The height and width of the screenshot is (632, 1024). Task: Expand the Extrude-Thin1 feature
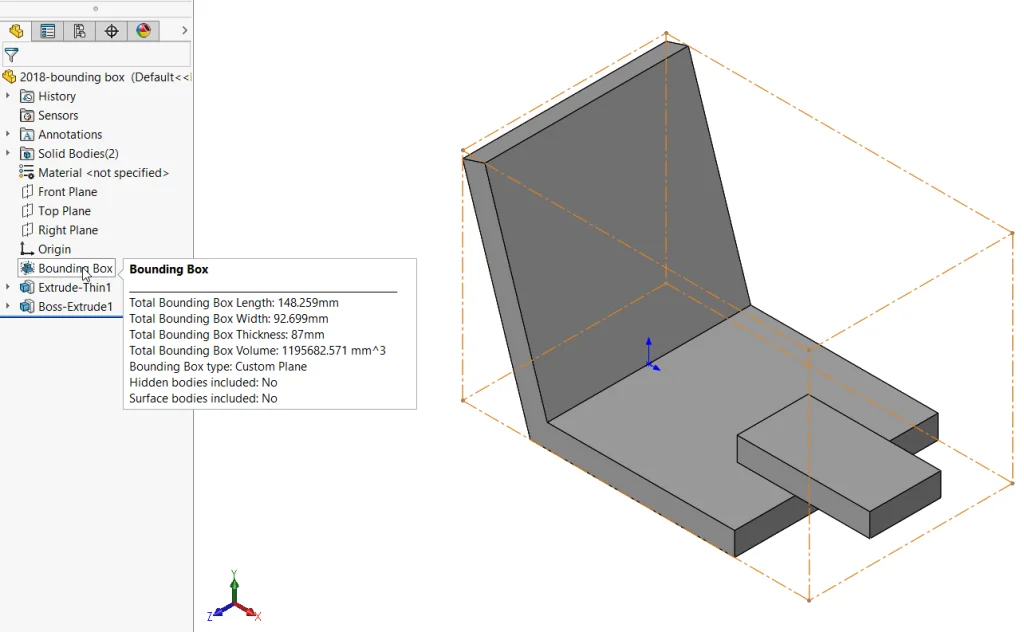[8, 287]
